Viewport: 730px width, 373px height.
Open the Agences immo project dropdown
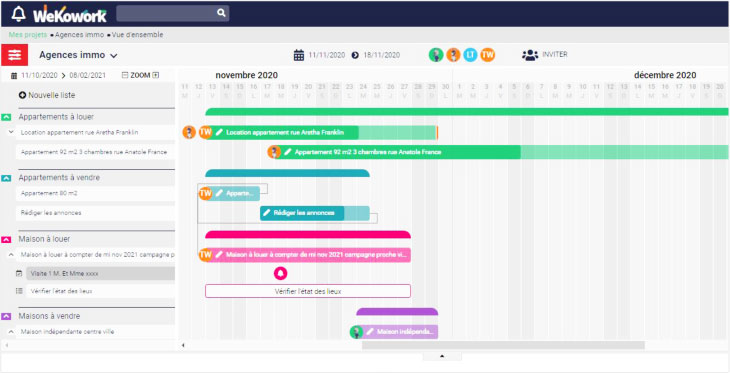point(78,55)
